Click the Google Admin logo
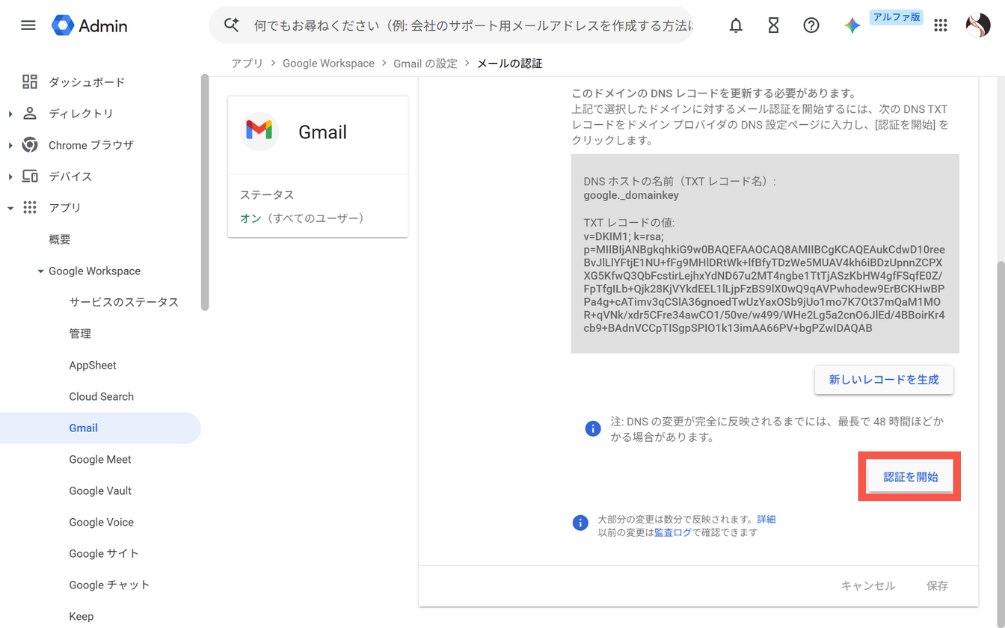The height and width of the screenshot is (628, 1005). click(90, 26)
